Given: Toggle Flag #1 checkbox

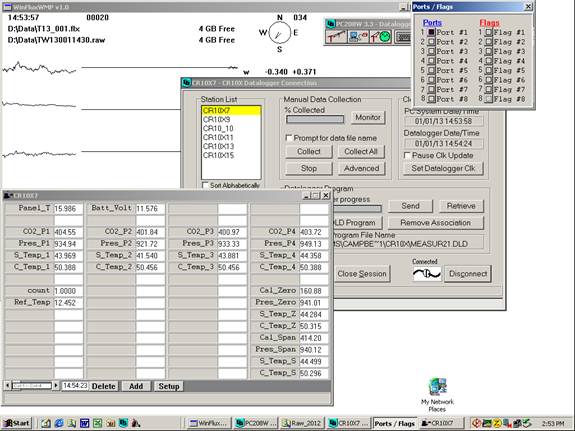Looking at the screenshot, I should (x=488, y=33).
